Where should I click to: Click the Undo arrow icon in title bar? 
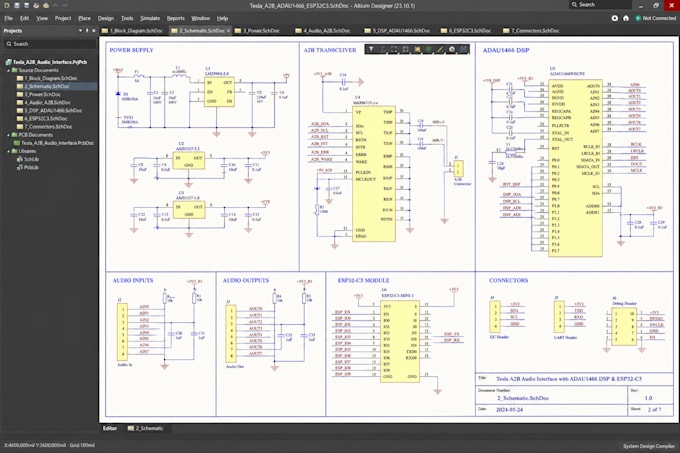point(56,5)
